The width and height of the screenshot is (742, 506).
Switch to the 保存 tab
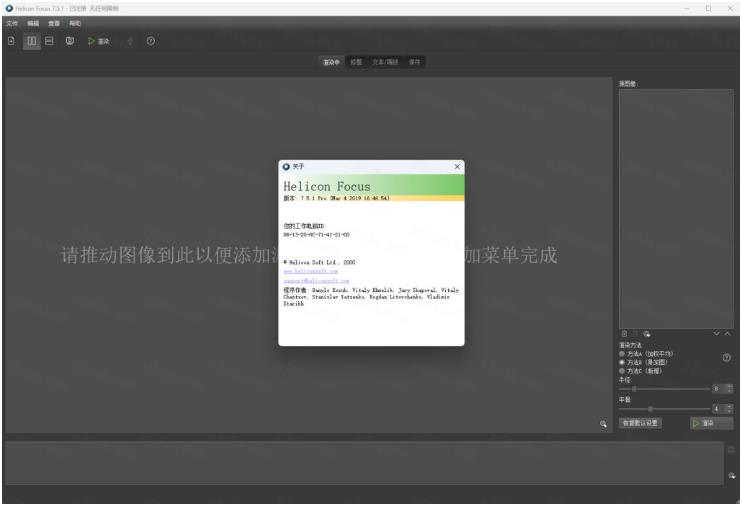coord(414,62)
